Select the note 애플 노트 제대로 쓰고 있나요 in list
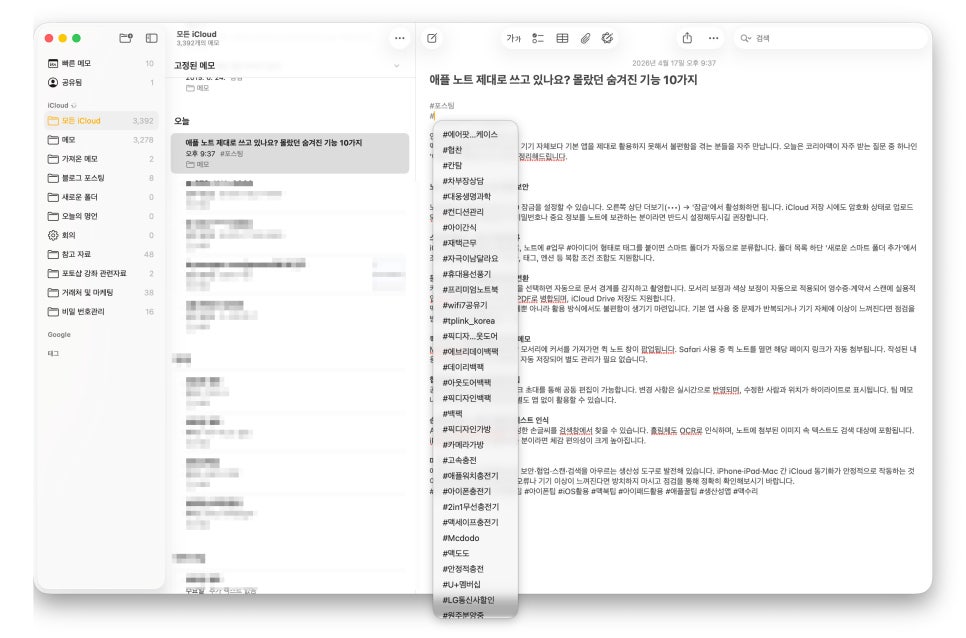966x638 pixels. [290, 153]
